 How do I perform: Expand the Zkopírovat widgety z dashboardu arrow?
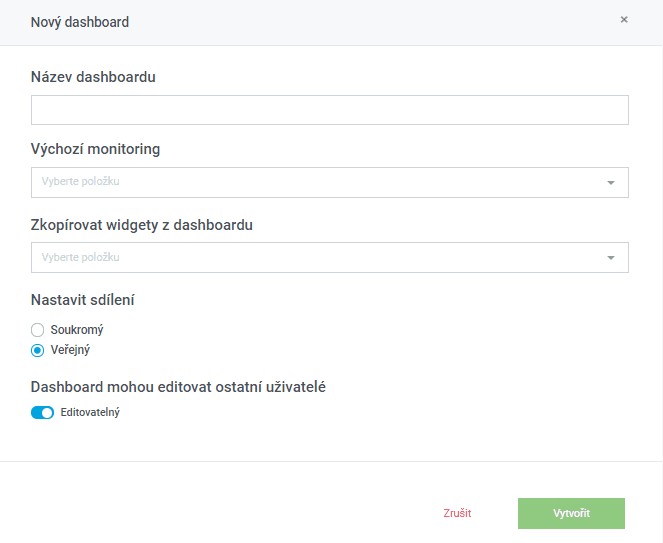click(x=610, y=258)
